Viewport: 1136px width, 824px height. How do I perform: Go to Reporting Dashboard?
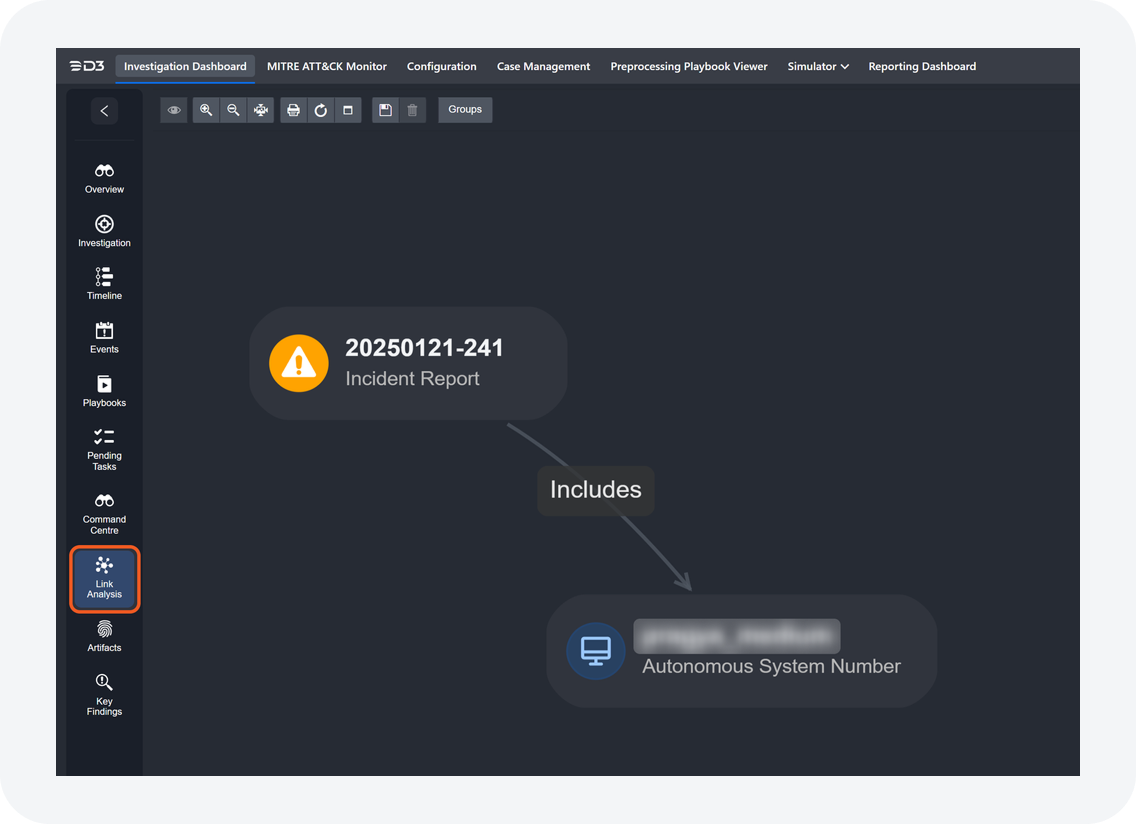point(921,67)
